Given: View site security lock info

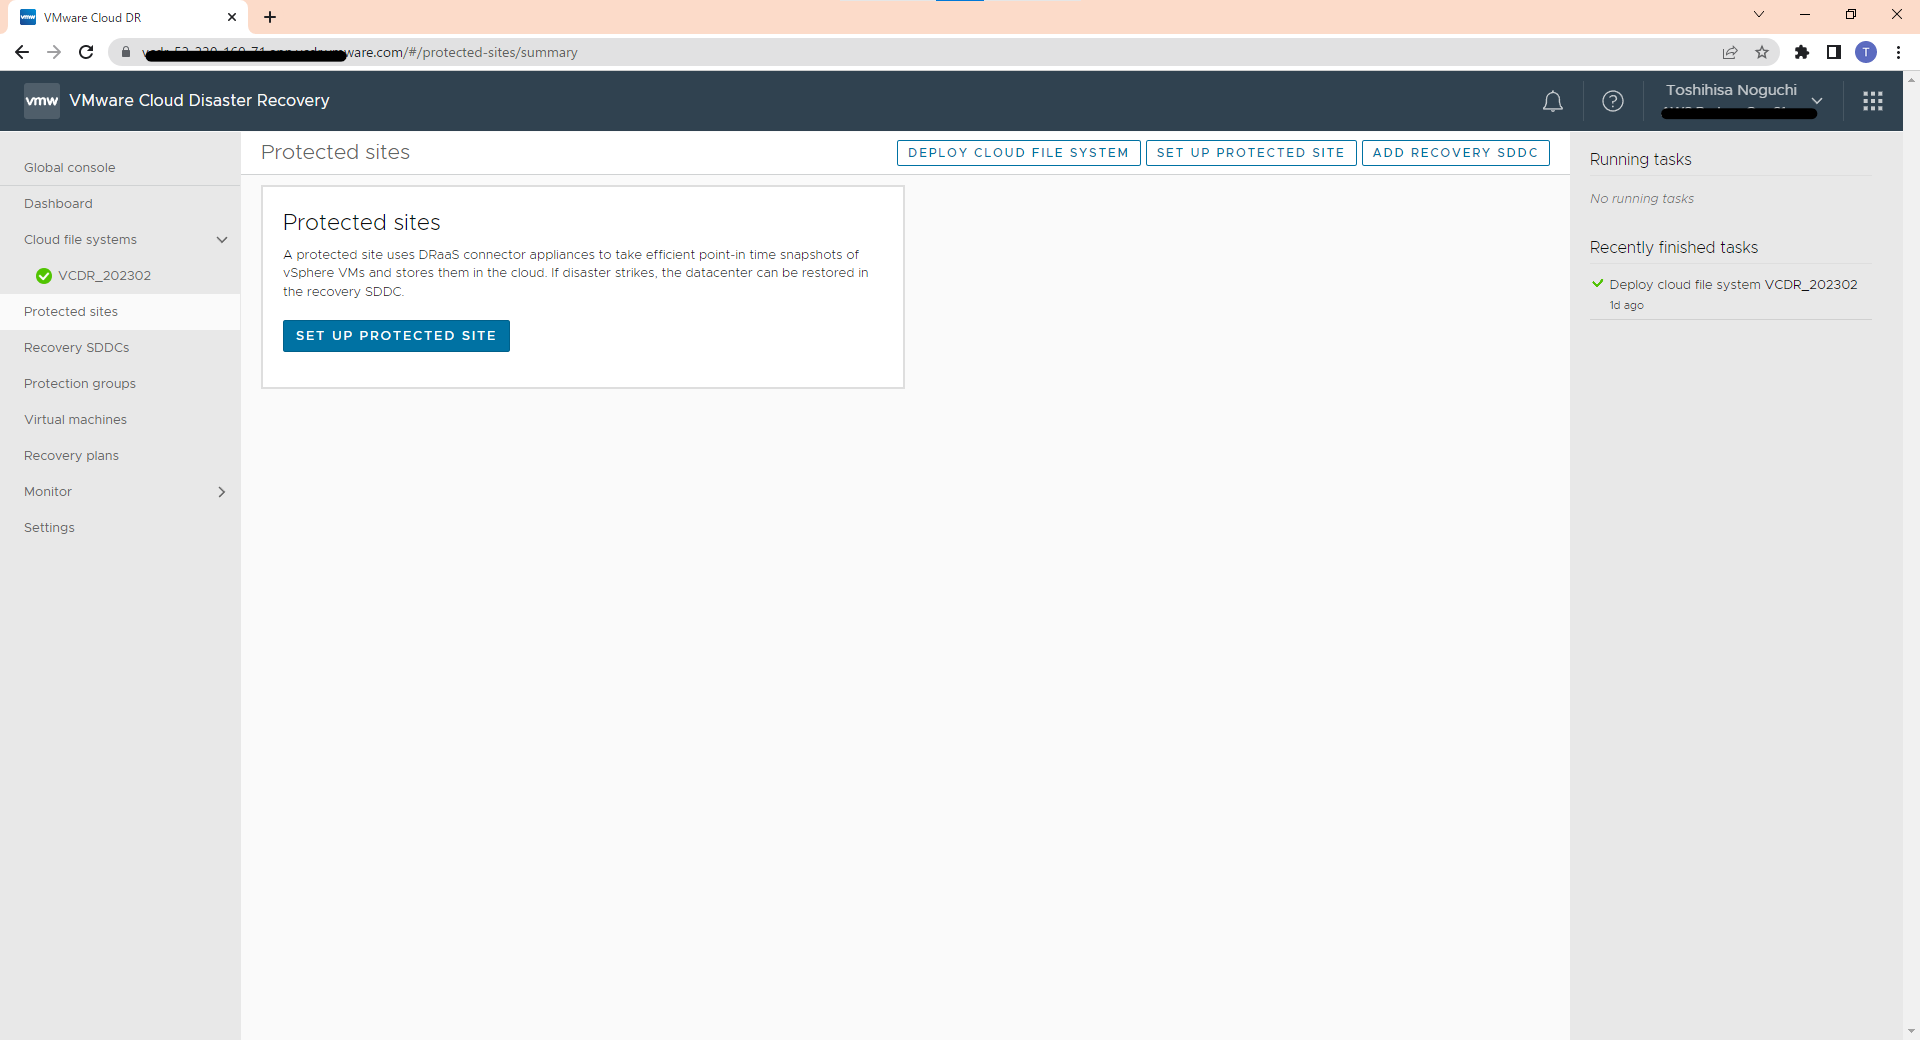Looking at the screenshot, I should [126, 52].
